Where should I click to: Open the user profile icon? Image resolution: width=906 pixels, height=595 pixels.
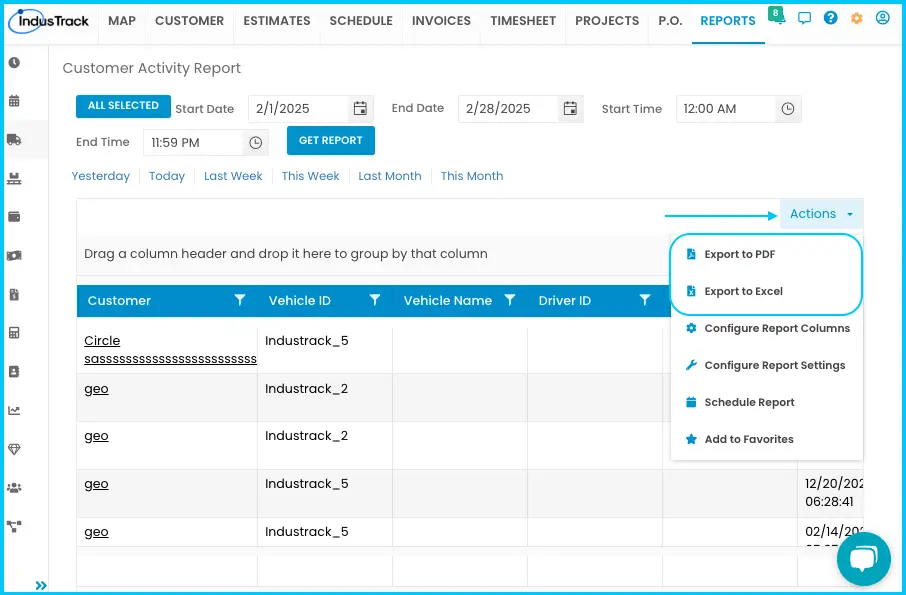point(882,18)
